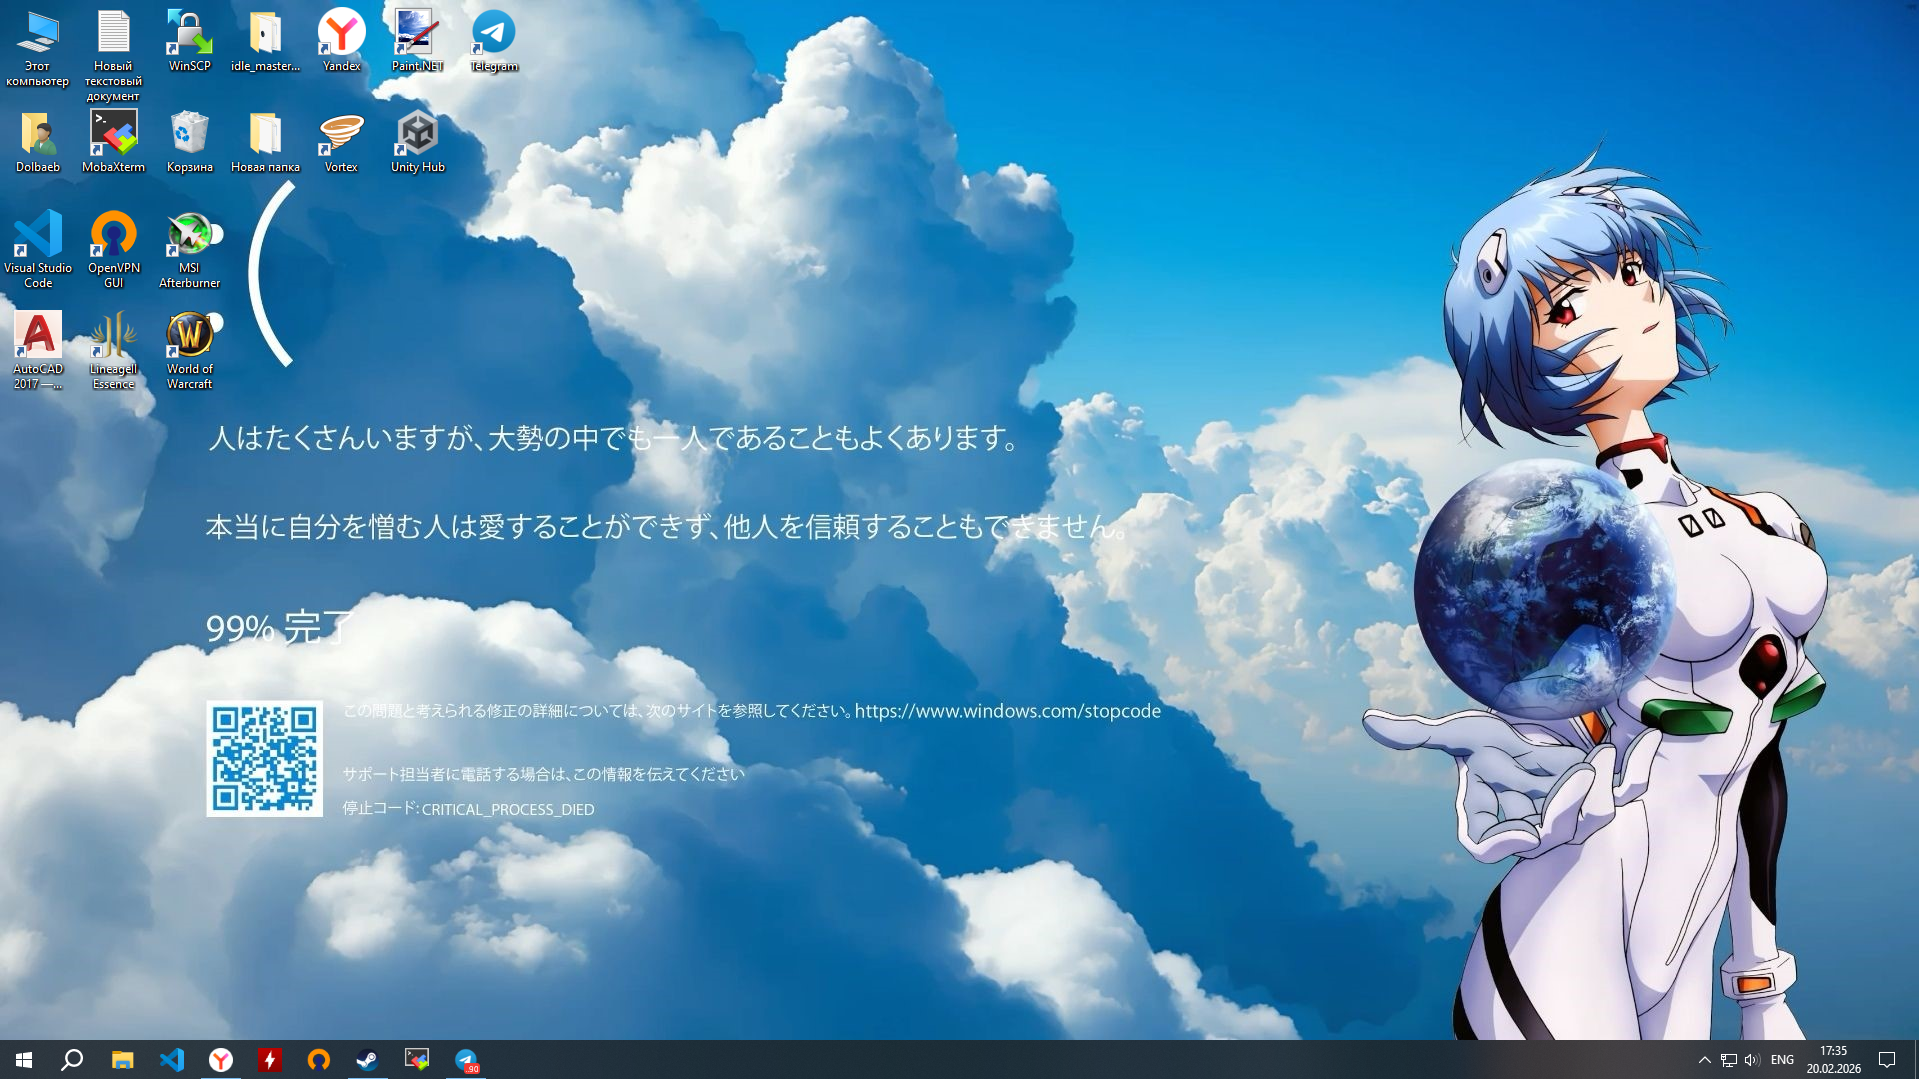Open Visual Studio Code from the taskbar

[171, 1060]
